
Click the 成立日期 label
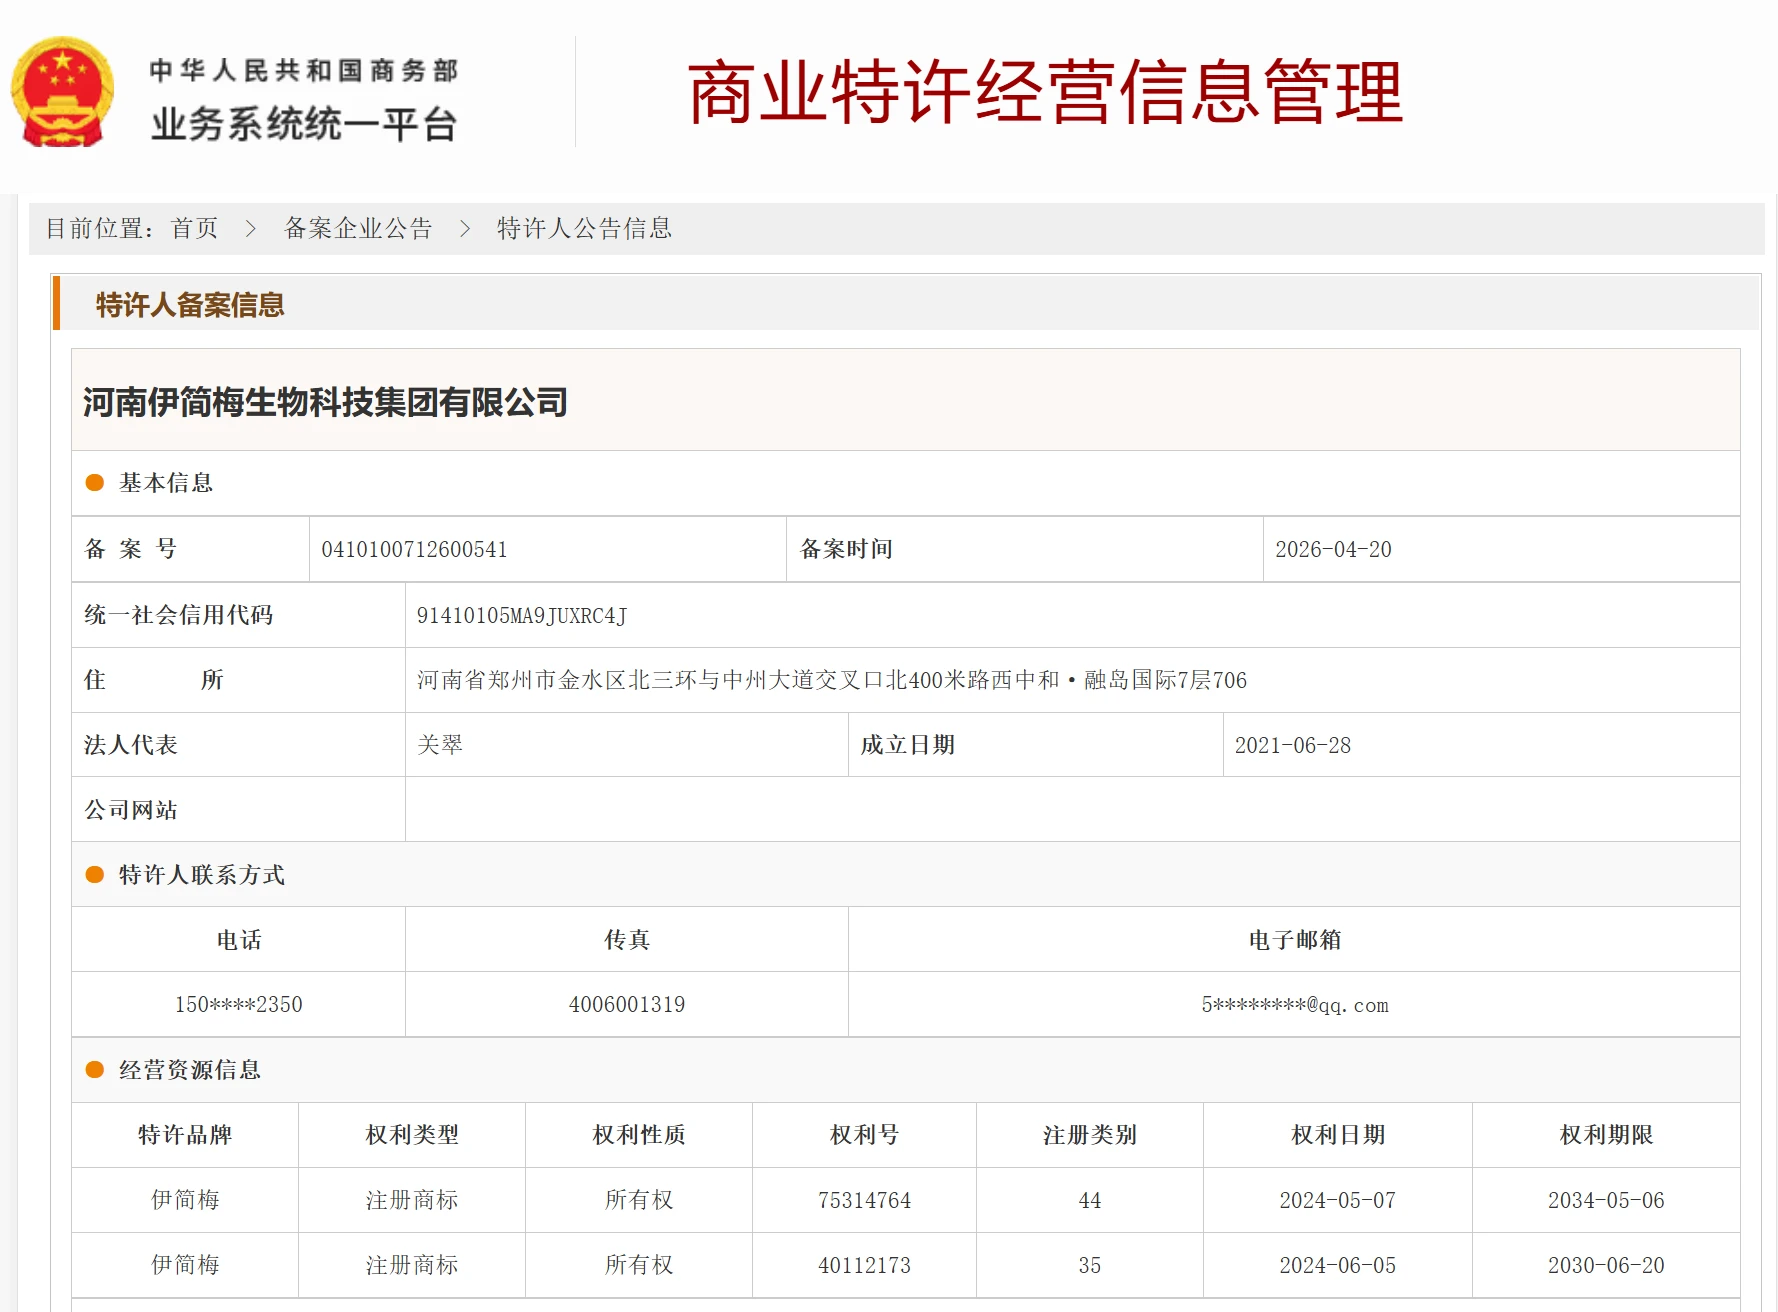coord(908,745)
